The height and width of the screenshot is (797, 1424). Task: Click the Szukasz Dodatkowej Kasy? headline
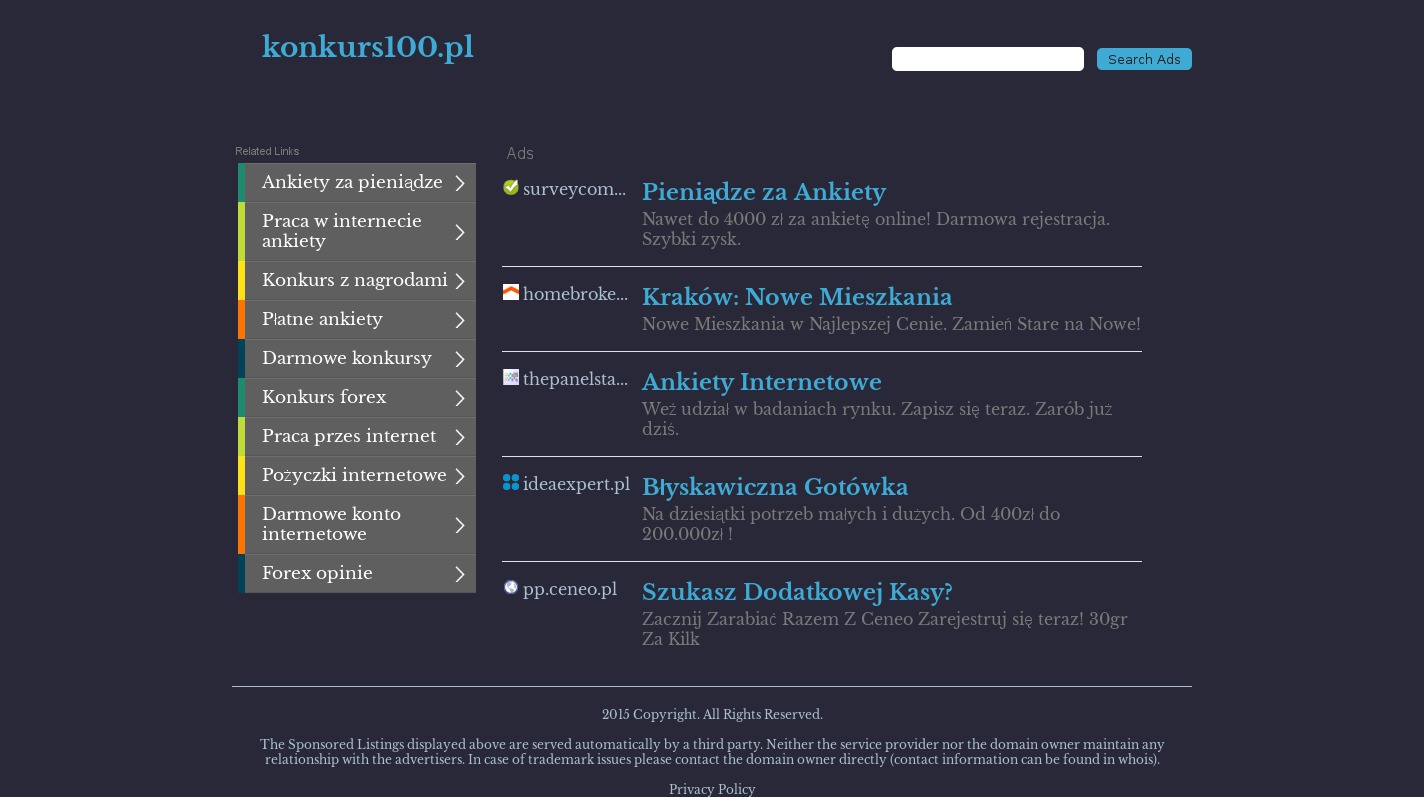point(797,592)
